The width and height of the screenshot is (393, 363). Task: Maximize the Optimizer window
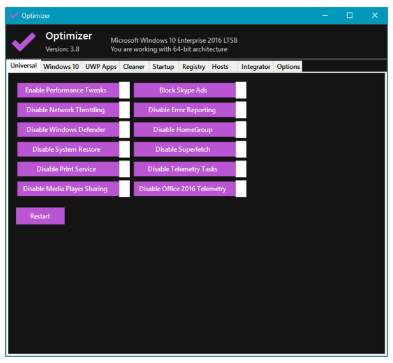[x=350, y=15]
